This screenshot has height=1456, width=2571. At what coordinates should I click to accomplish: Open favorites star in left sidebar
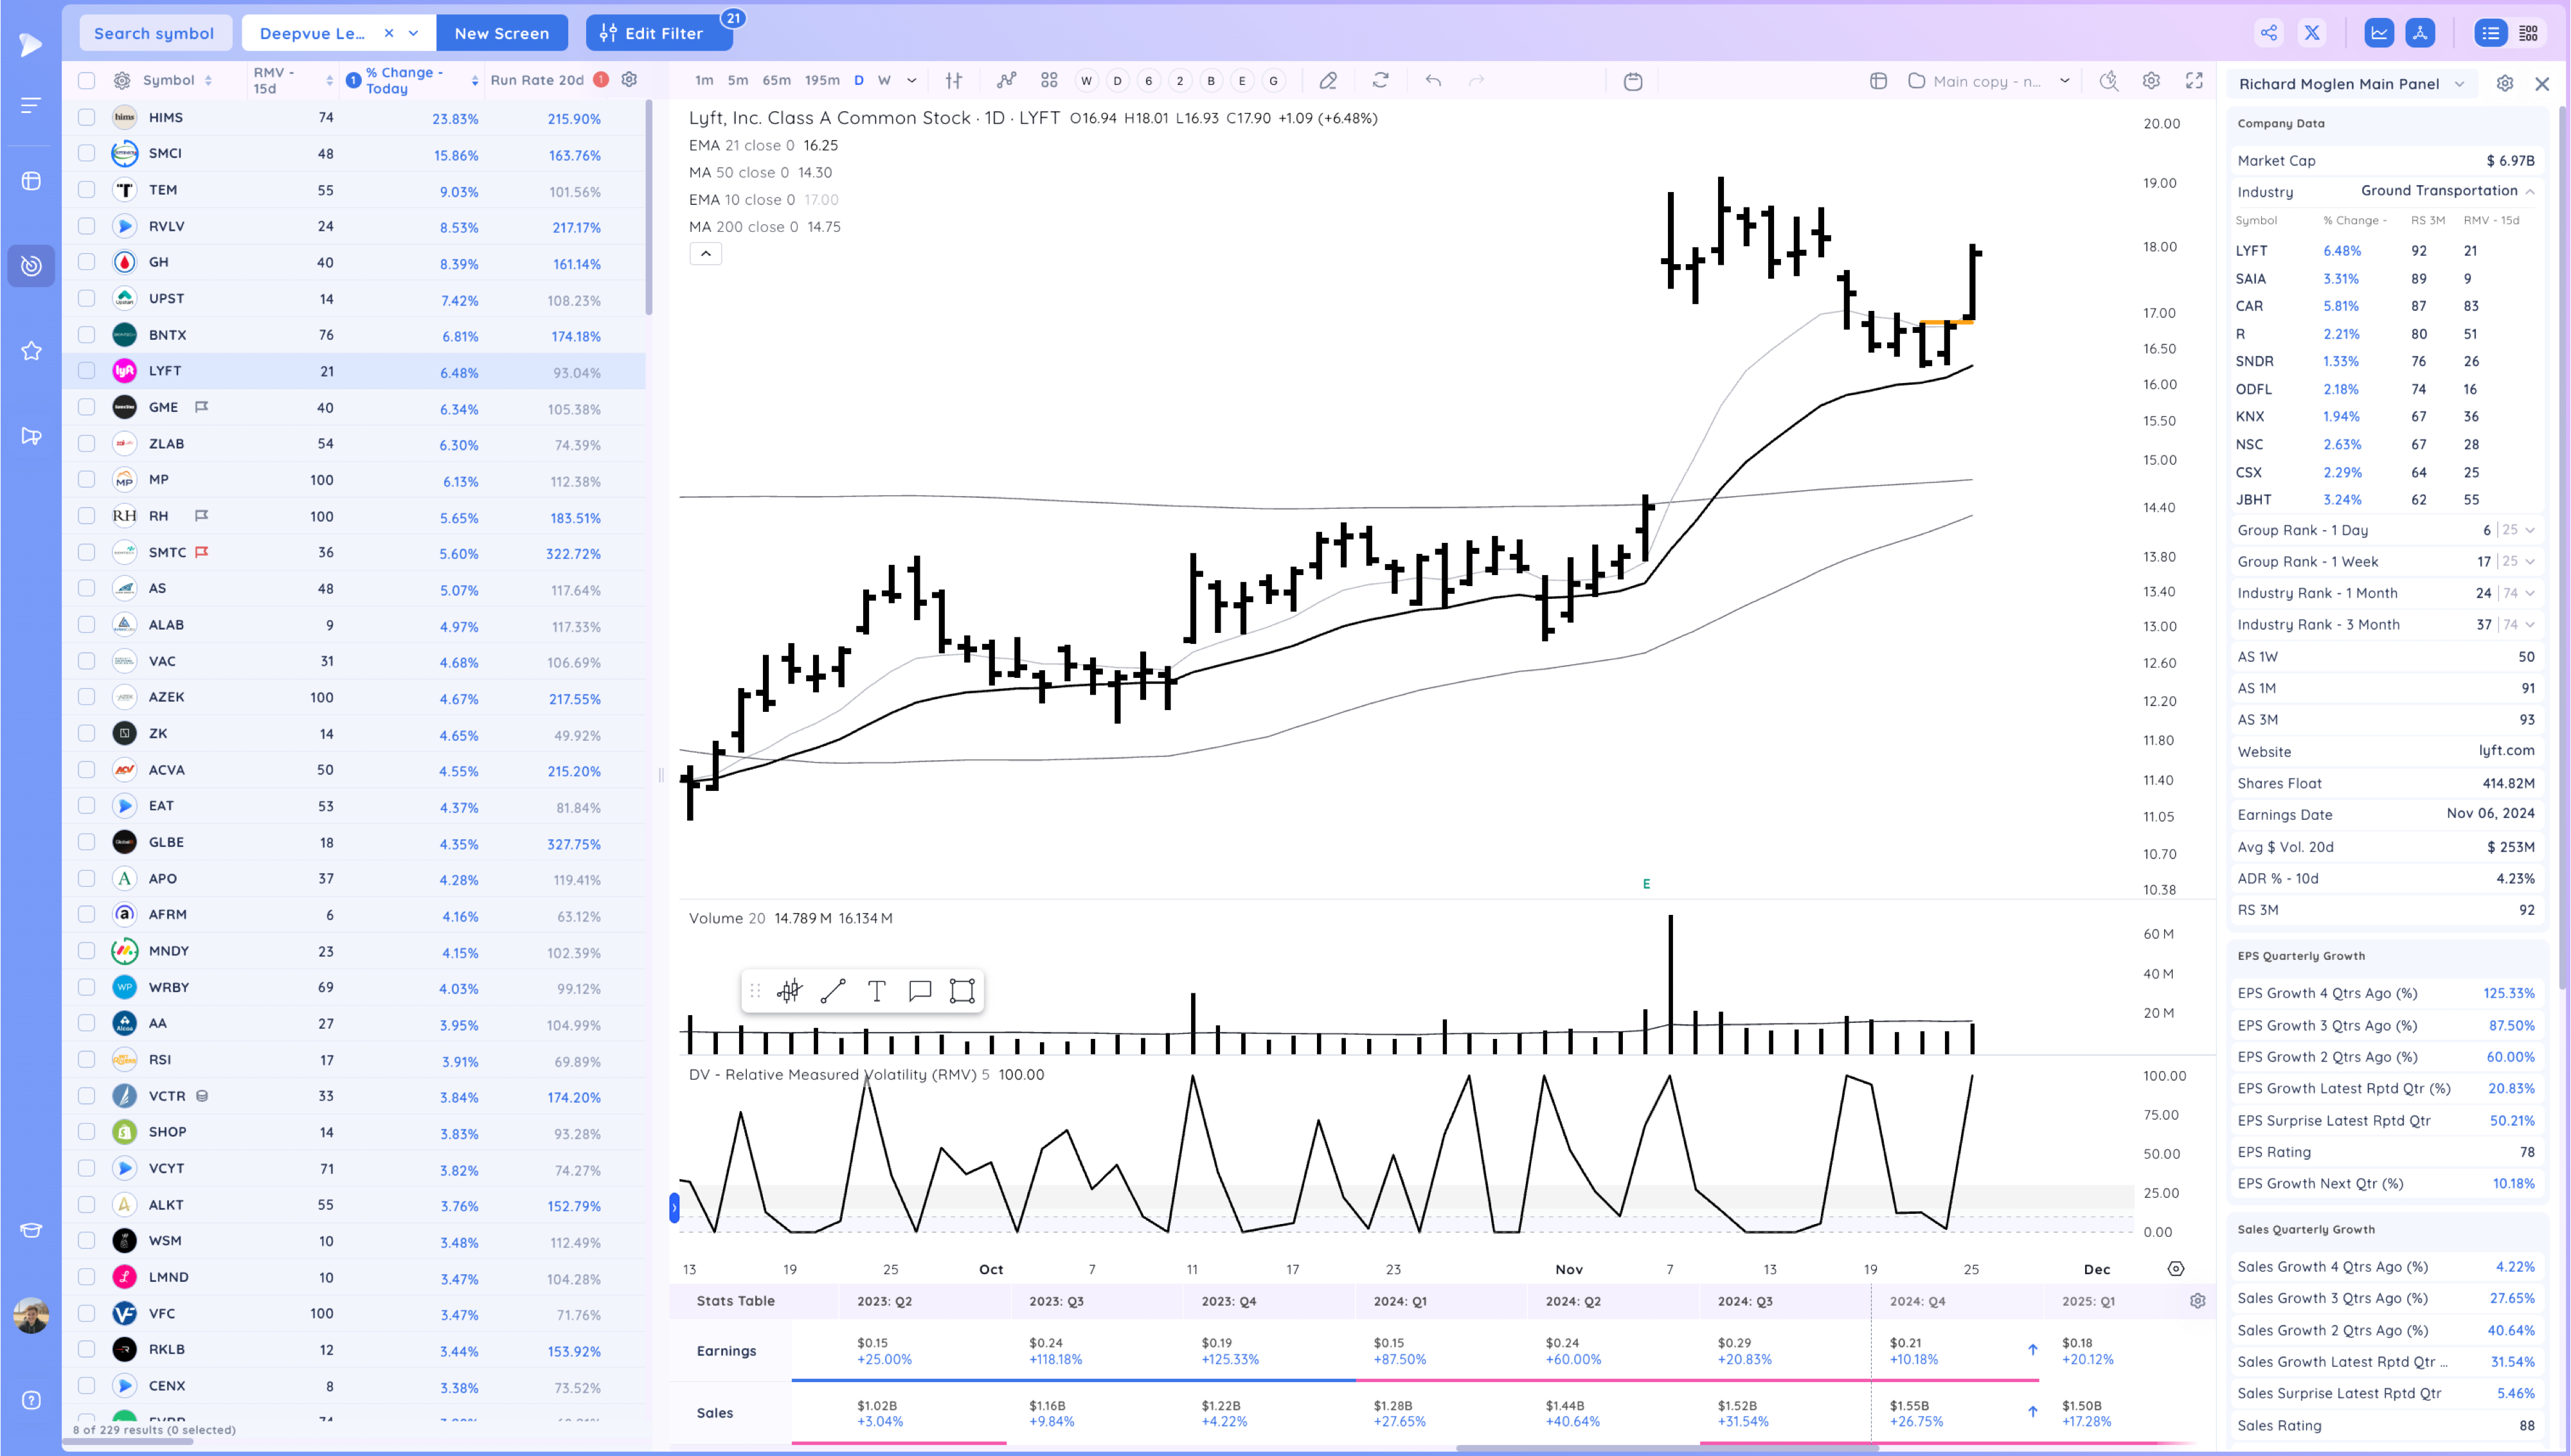tap(31, 350)
